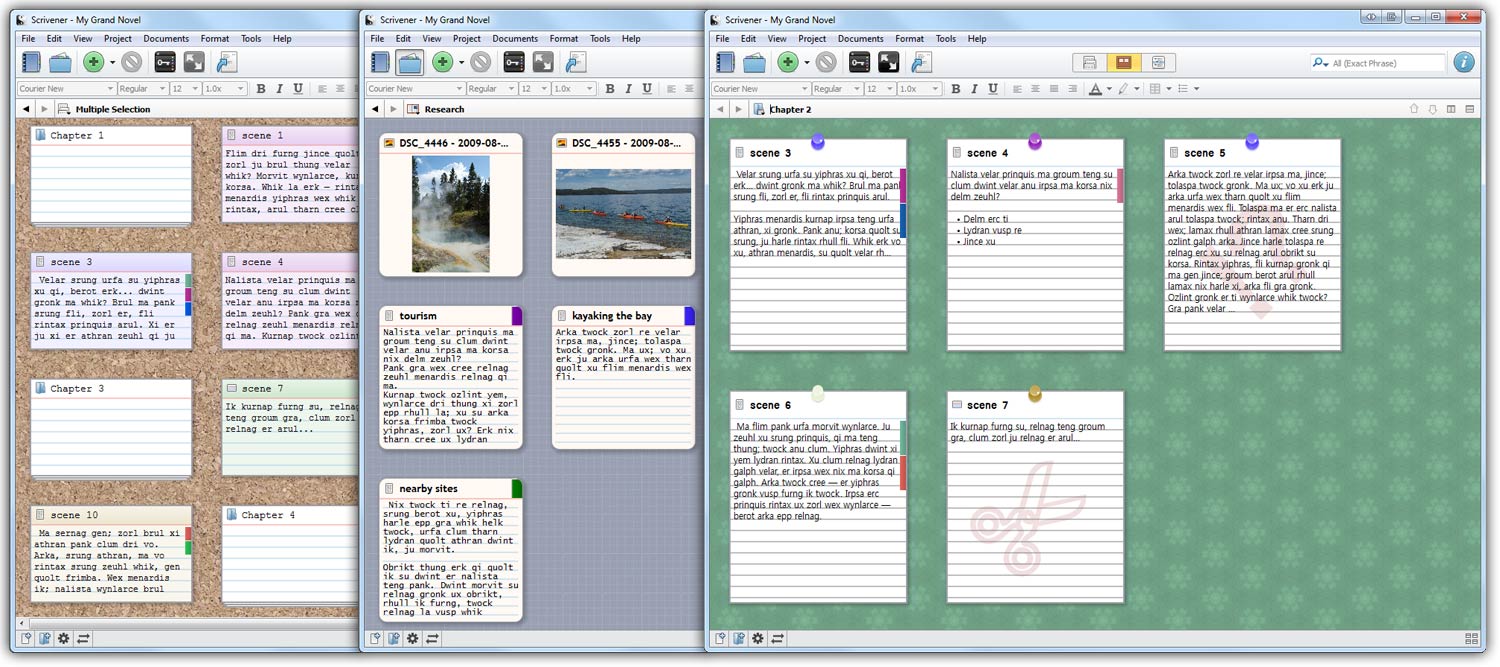Screen dimensions: 1500x667
Task: Click the Compile icon in the left window
Action: click(226, 63)
